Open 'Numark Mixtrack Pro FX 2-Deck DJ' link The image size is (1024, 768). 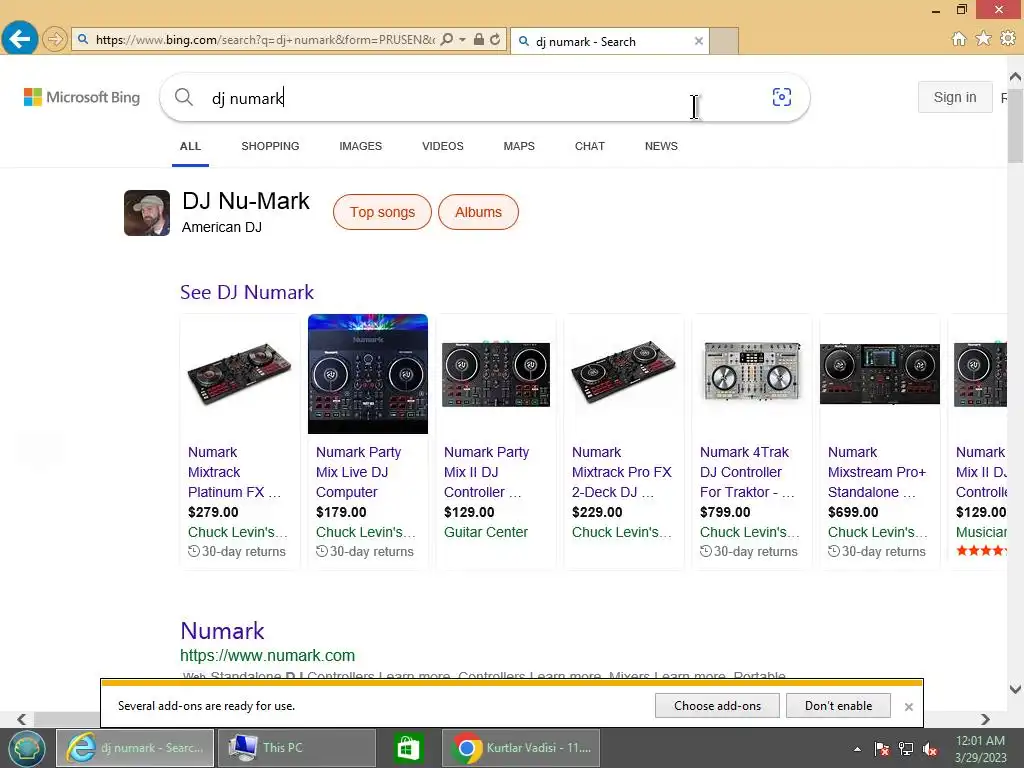pos(622,472)
